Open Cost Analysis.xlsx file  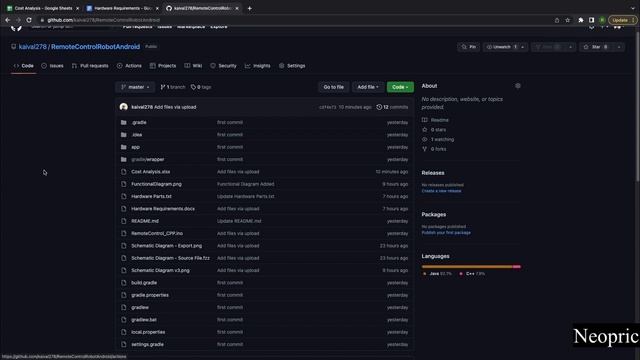151,172
